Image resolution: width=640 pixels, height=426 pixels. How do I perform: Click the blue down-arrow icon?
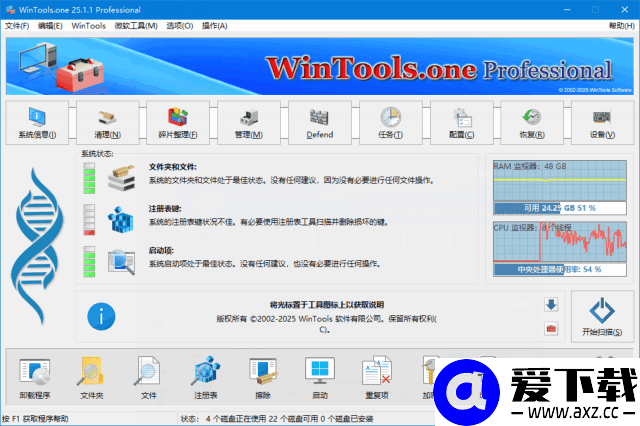click(x=551, y=304)
